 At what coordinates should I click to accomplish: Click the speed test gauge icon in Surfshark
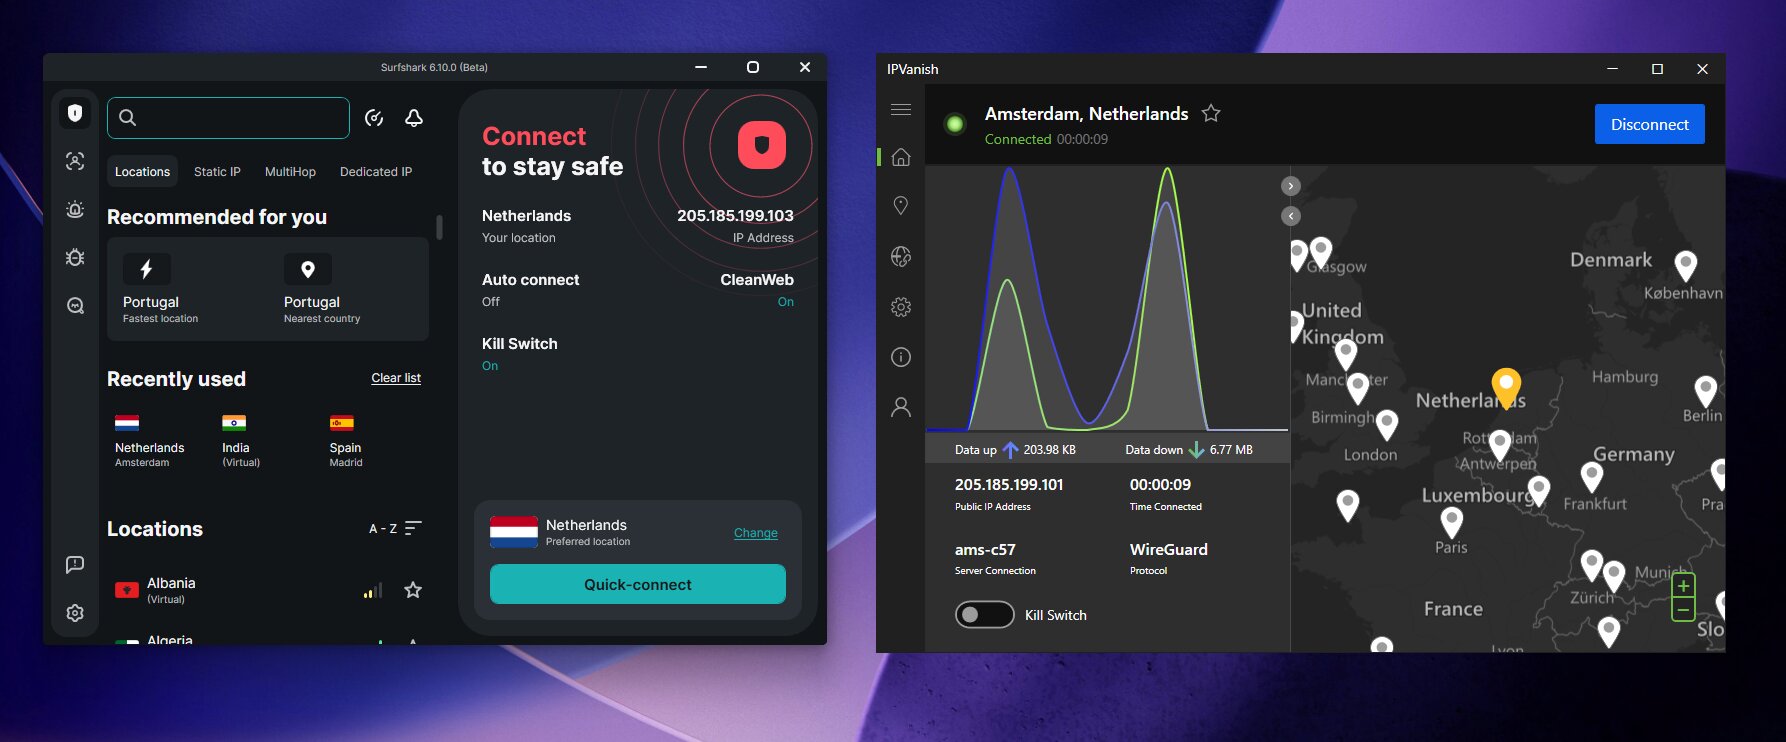click(x=374, y=118)
